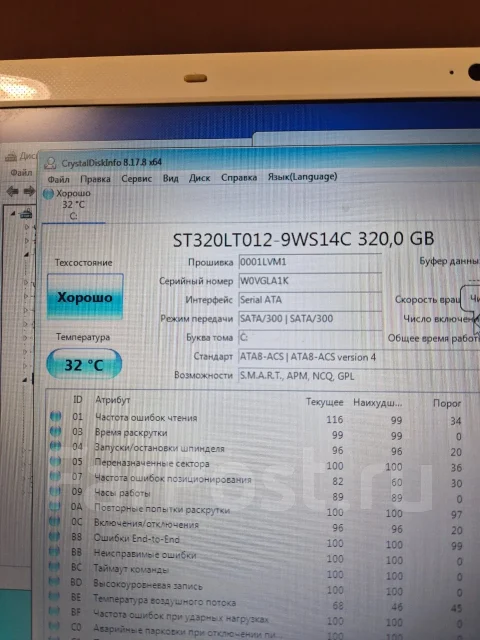Open the Справка menu
Screen dimensions: 480x640
click(239, 178)
